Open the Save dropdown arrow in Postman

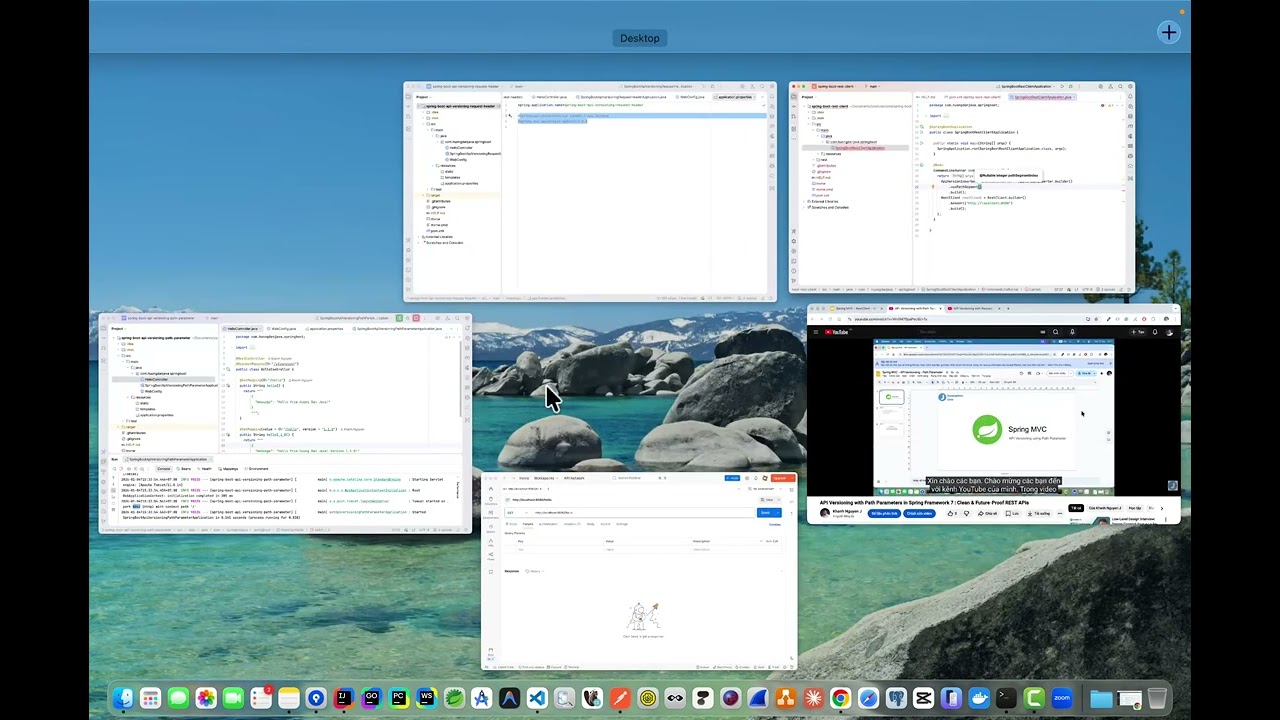point(778,500)
